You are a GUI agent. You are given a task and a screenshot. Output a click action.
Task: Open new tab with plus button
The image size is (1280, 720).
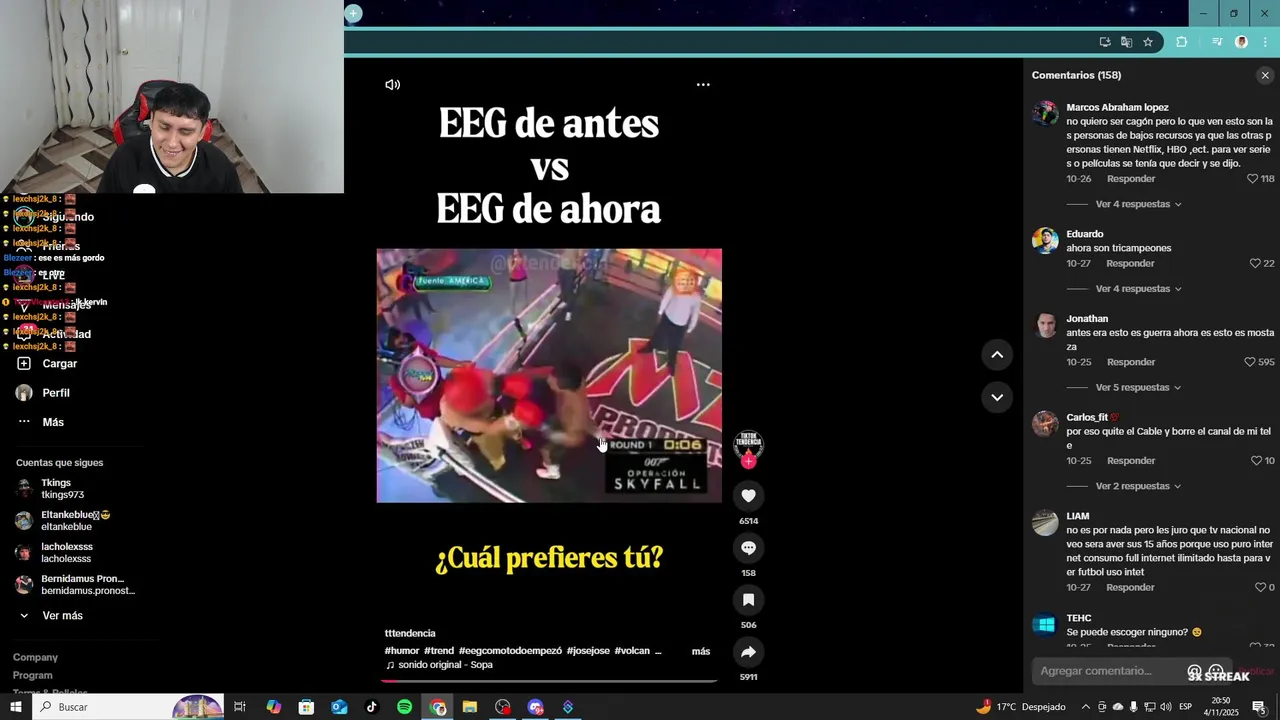point(353,13)
